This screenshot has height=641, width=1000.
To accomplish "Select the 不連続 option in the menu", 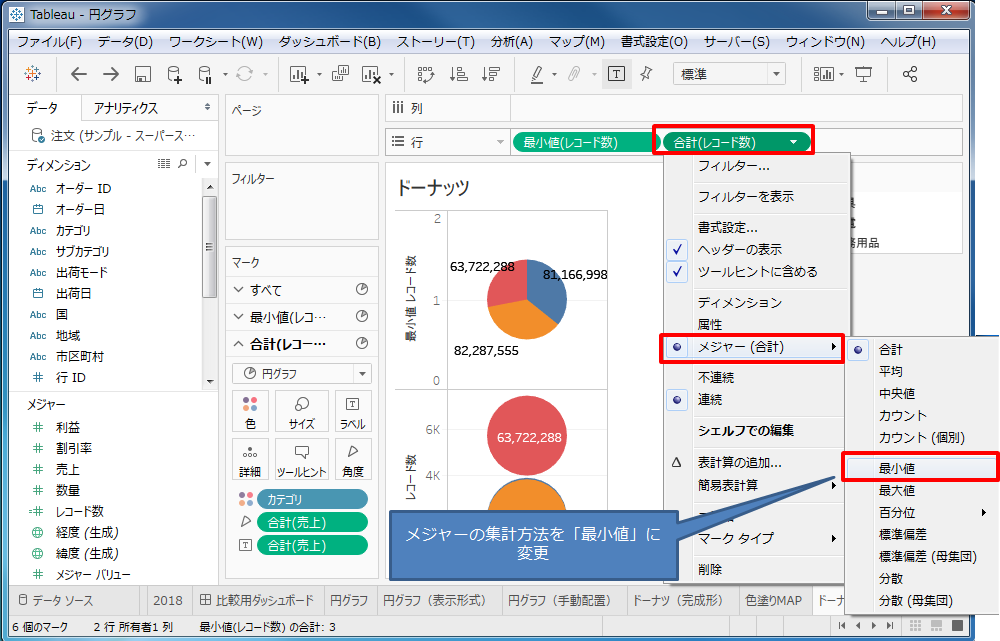I will click(x=717, y=377).
